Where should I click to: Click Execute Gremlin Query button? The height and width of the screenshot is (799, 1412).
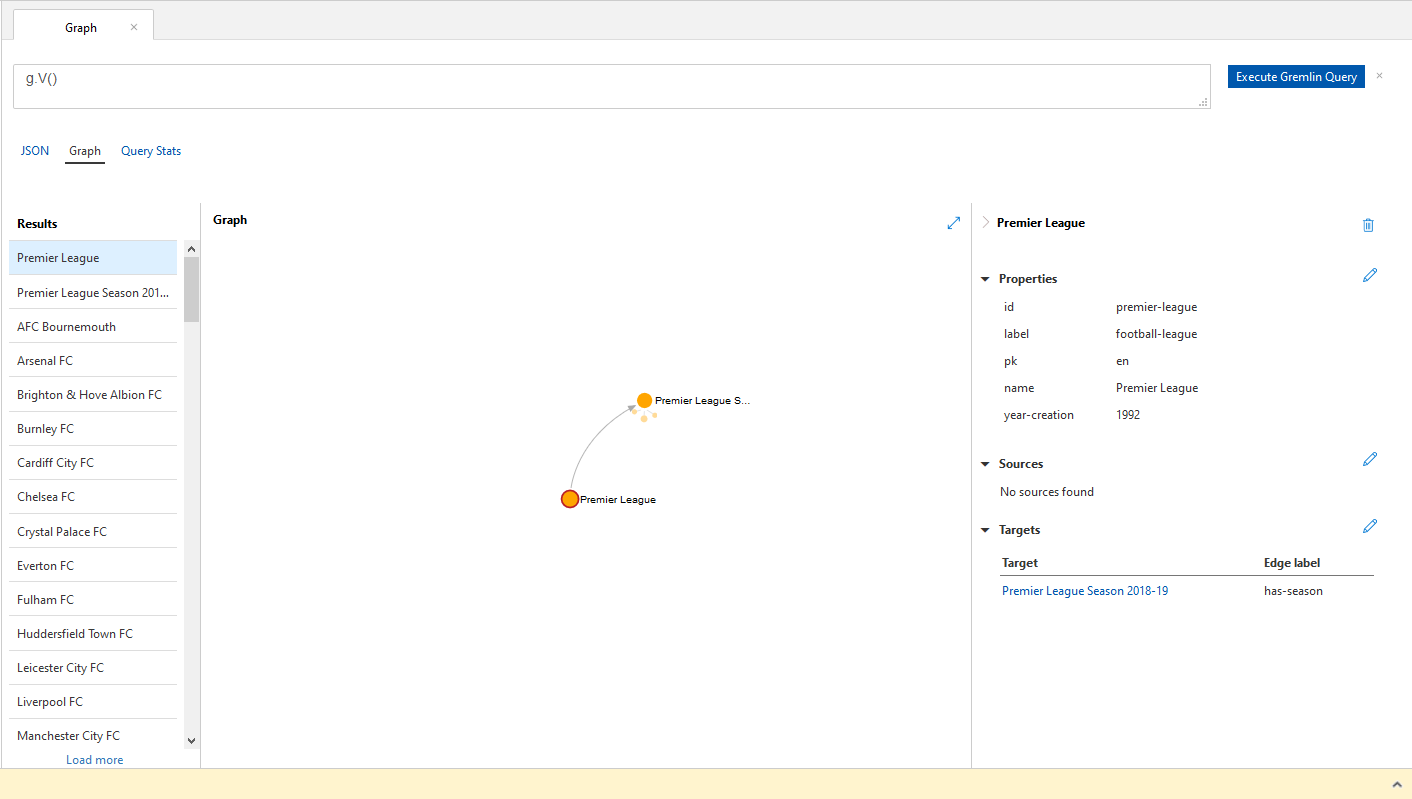(1296, 77)
